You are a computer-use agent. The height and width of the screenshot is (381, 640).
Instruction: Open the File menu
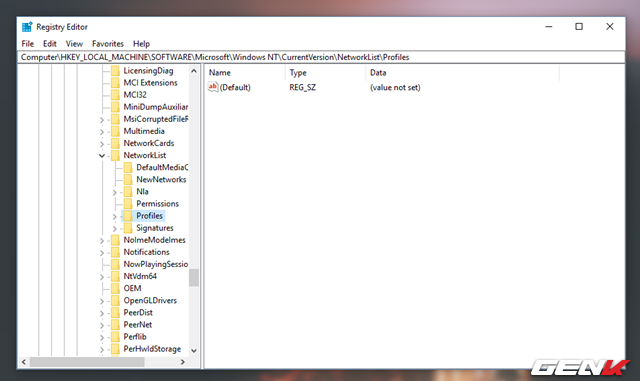28,44
